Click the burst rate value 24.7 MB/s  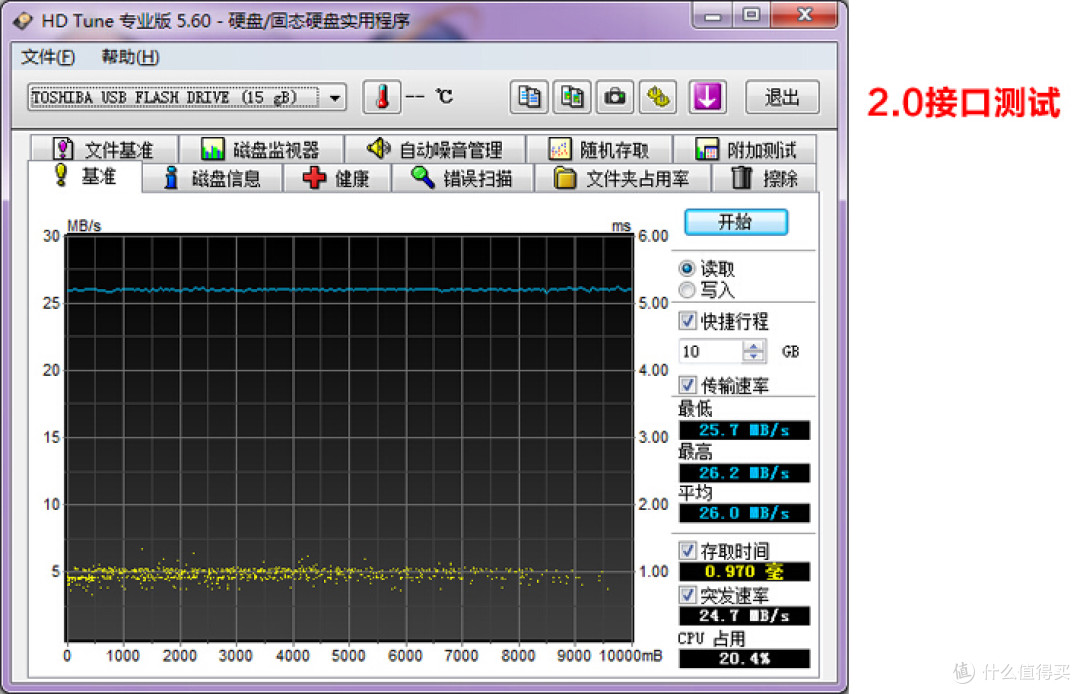coord(744,616)
